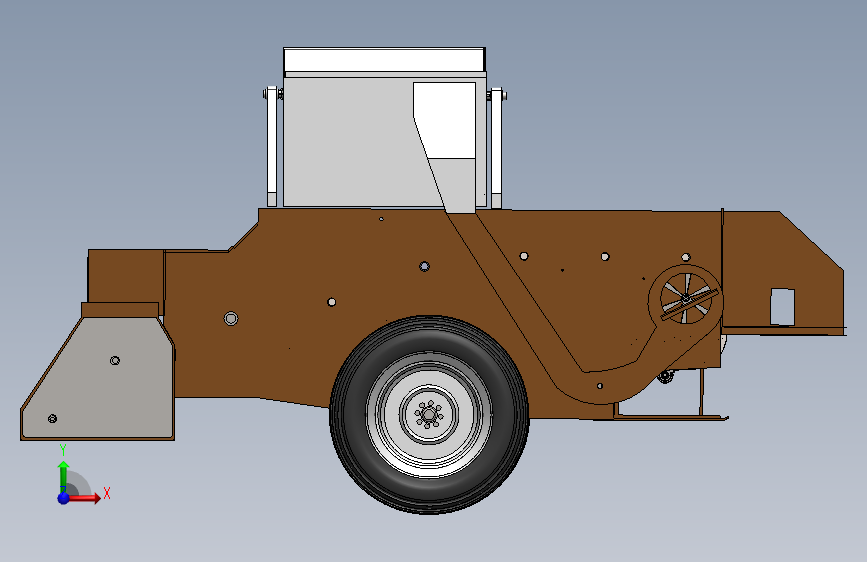Click the blue Z axis ball on the triad
This screenshot has height=562, width=867.
coord(64,498)
